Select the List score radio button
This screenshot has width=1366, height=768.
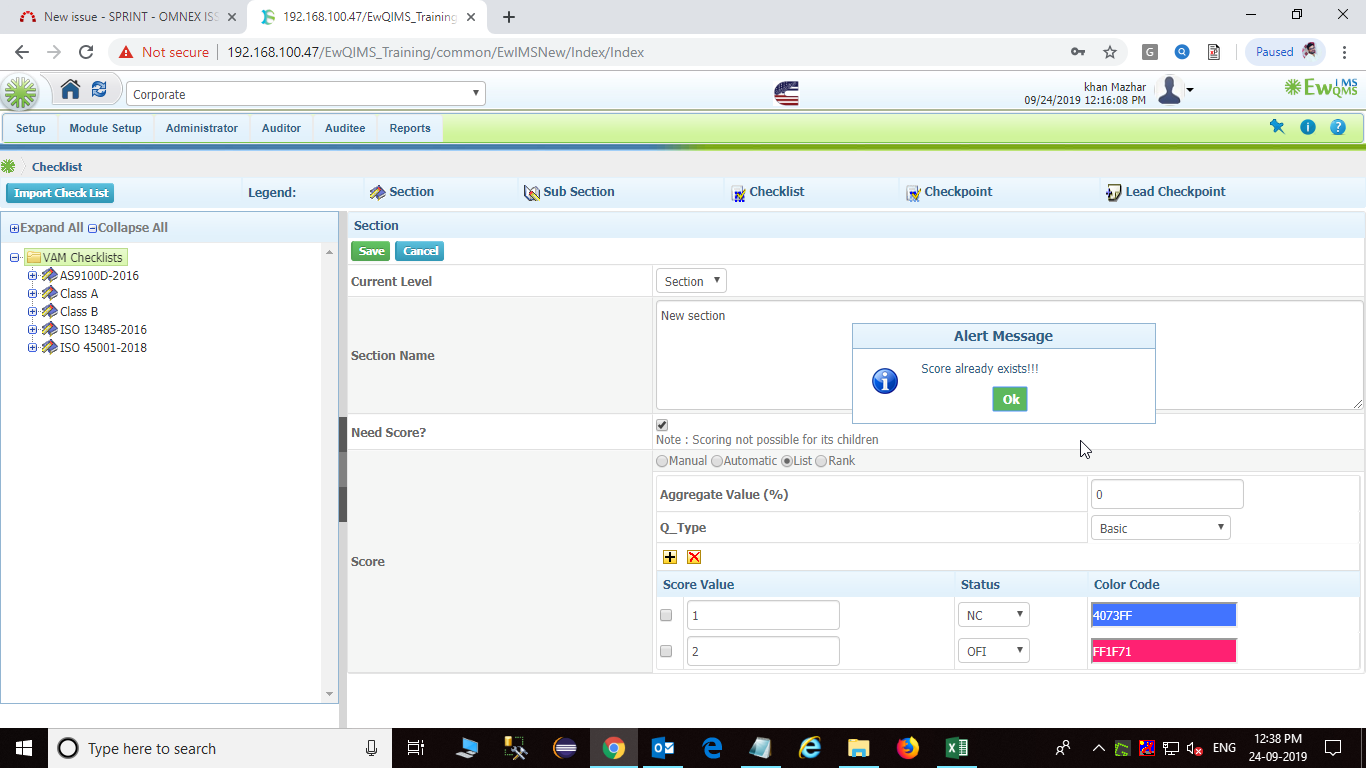(787, 461)
